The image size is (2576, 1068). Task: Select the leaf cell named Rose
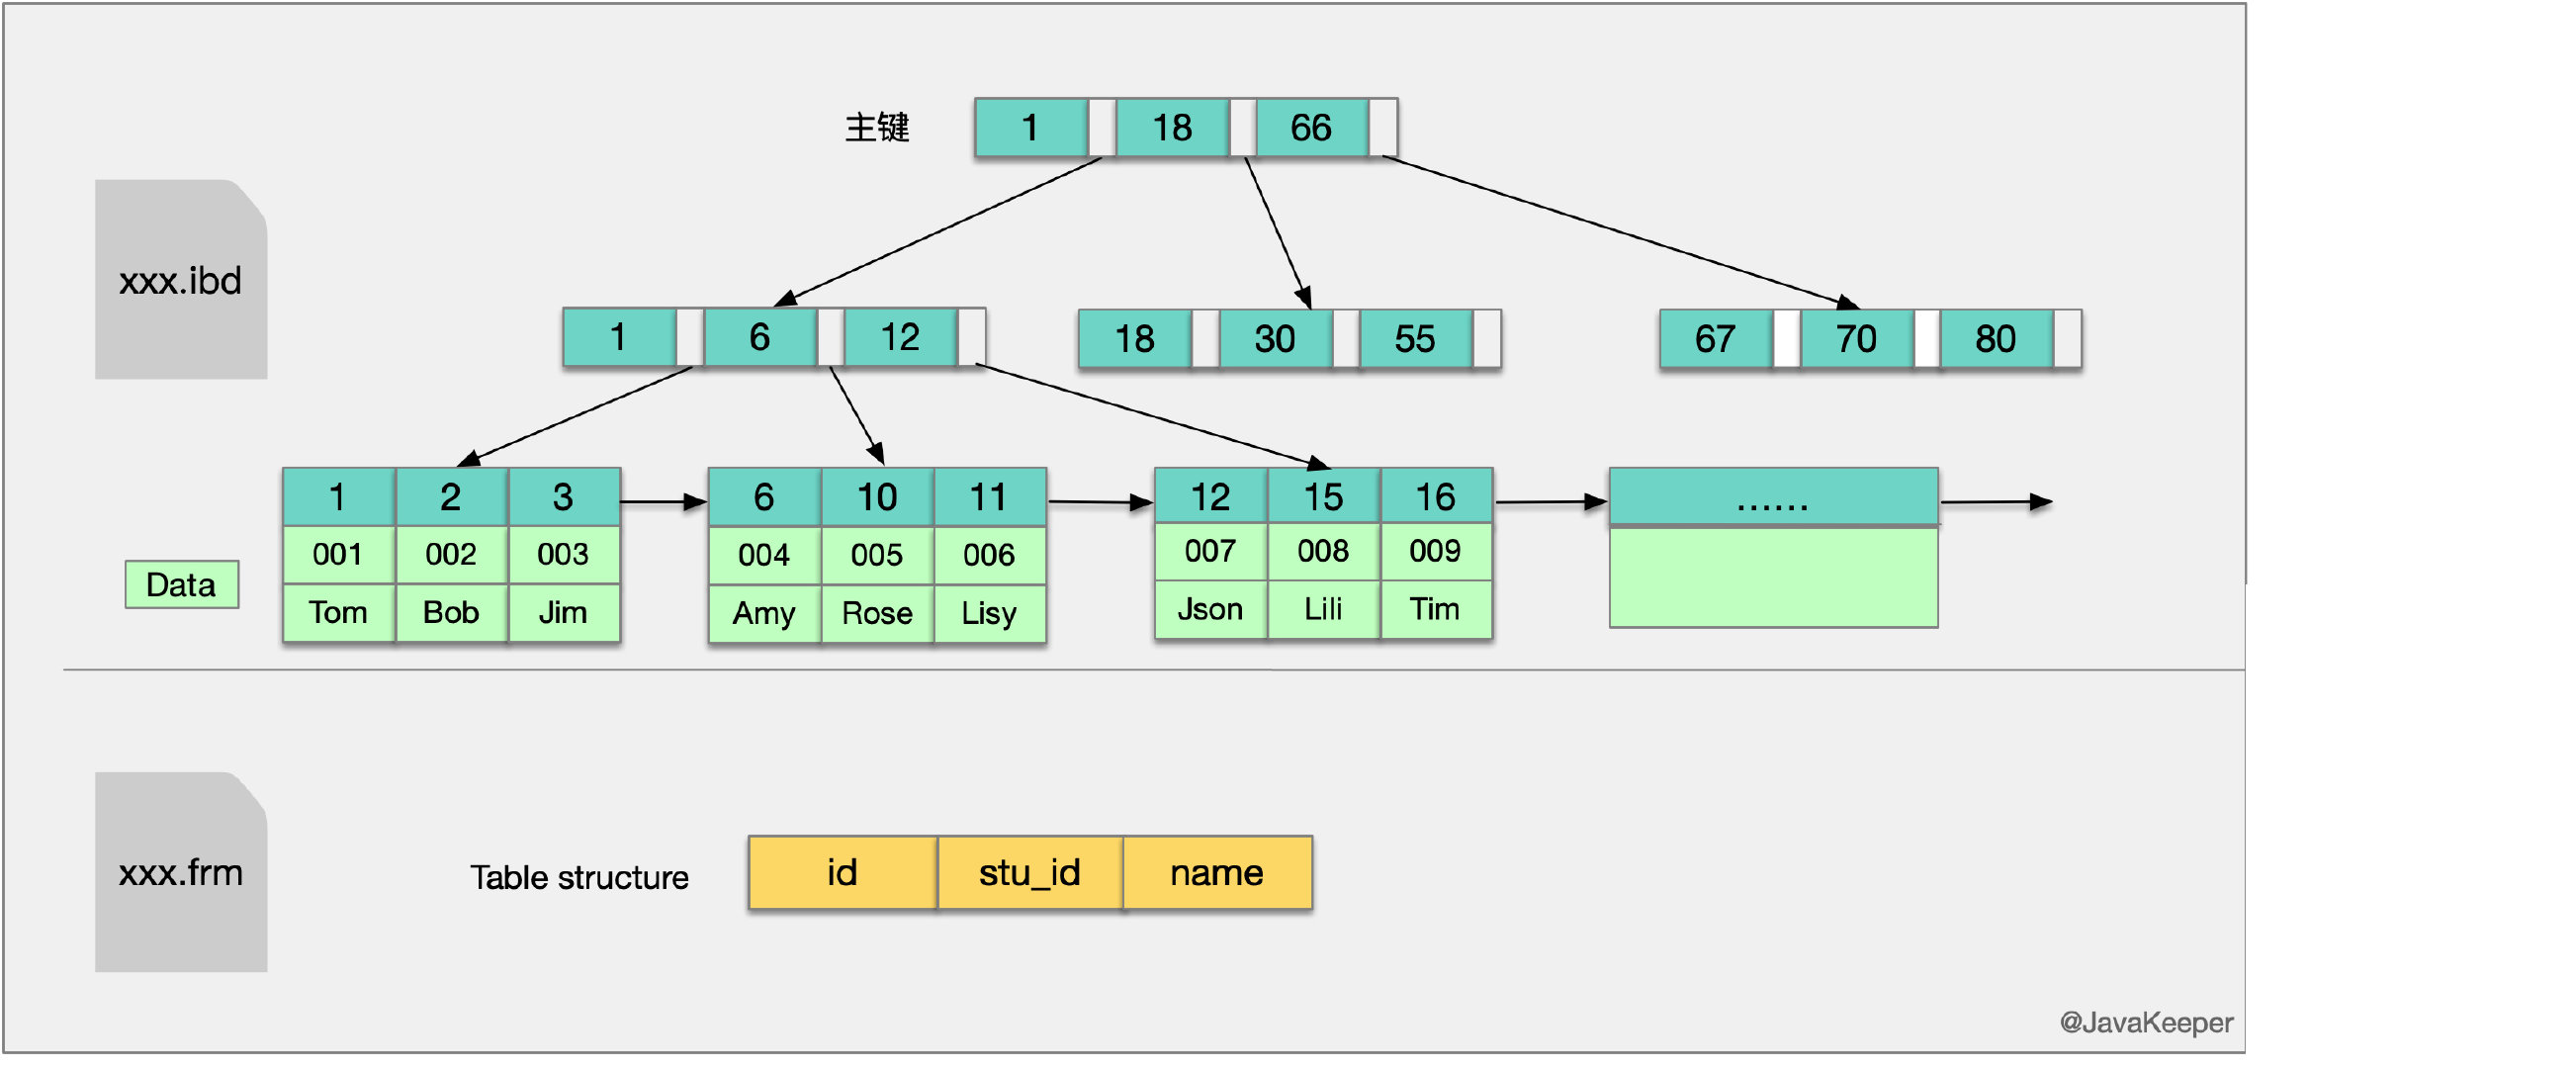click(877, 612)
